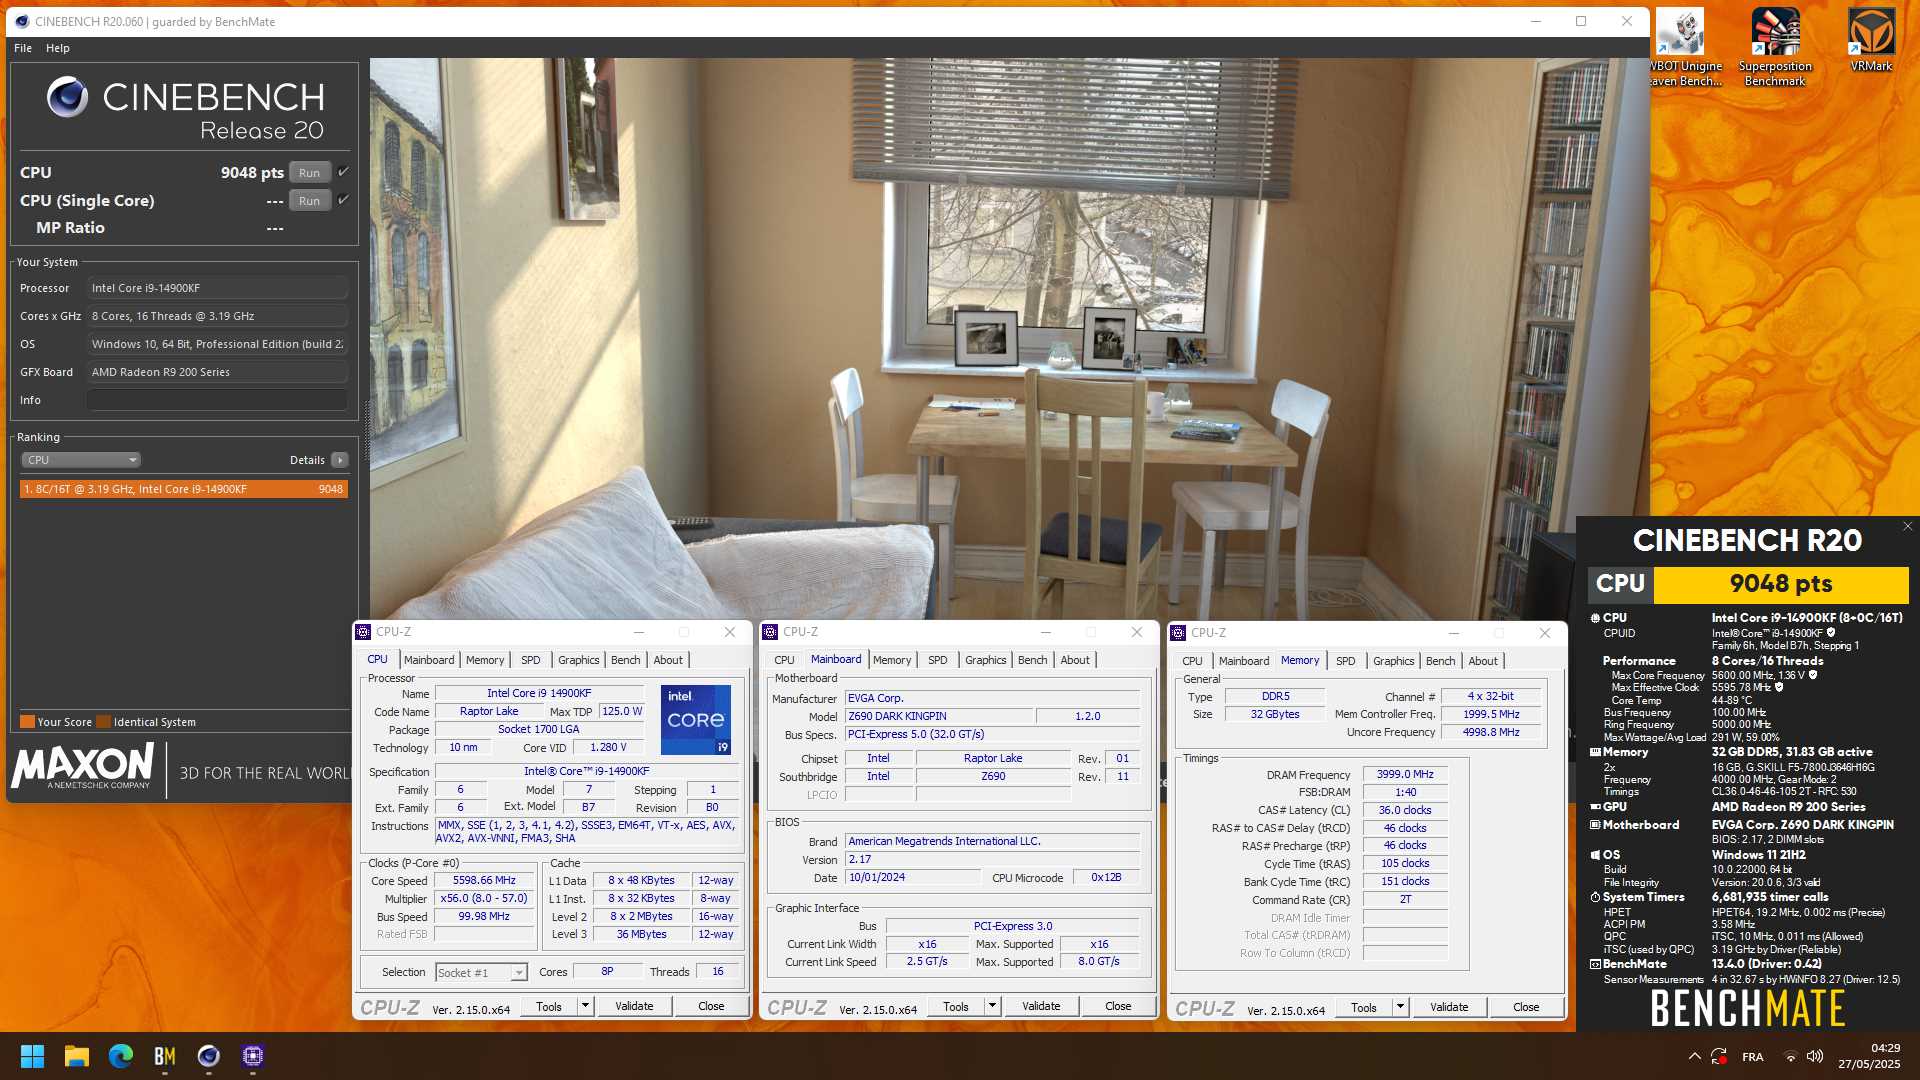Click second CPU-Z window title icon
This screenshot has width=1920, height=1080.
(x=771, y=632)
